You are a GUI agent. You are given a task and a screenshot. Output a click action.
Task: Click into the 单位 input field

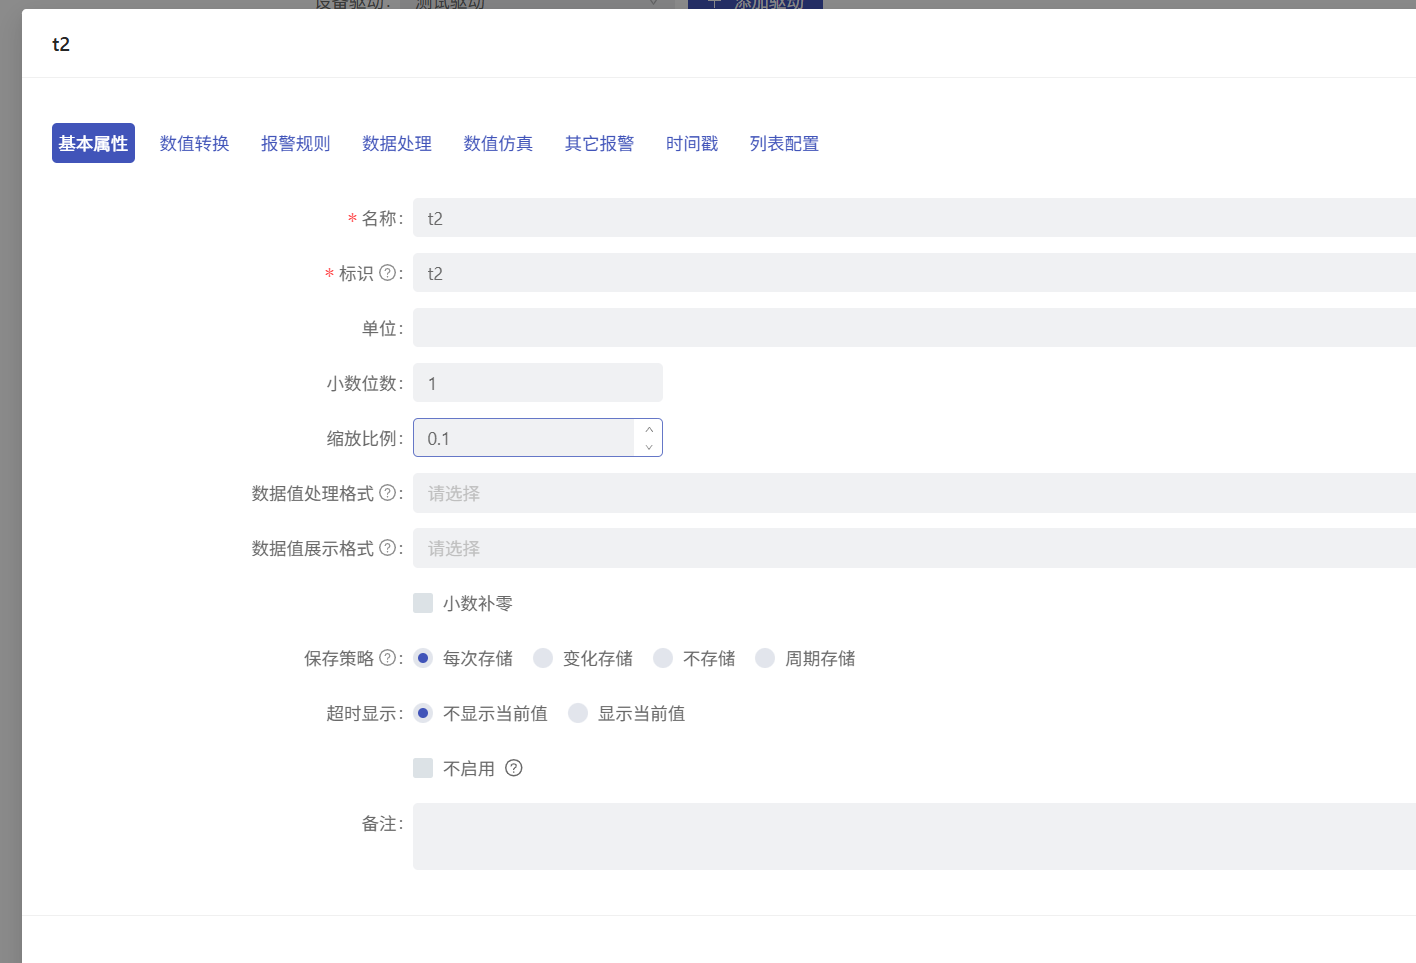(x=914, y=328)
